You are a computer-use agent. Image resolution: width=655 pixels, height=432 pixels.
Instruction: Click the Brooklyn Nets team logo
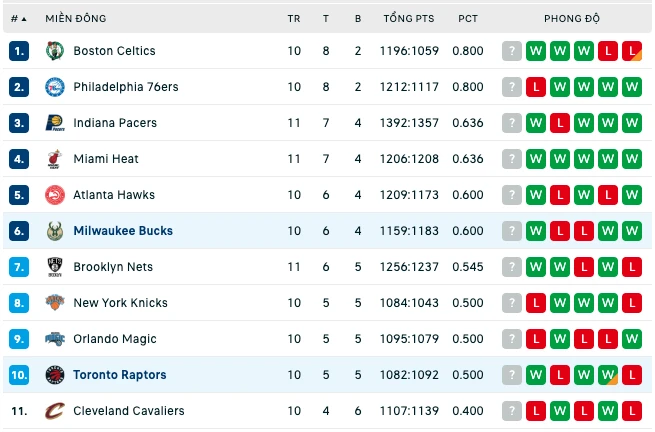55,267
